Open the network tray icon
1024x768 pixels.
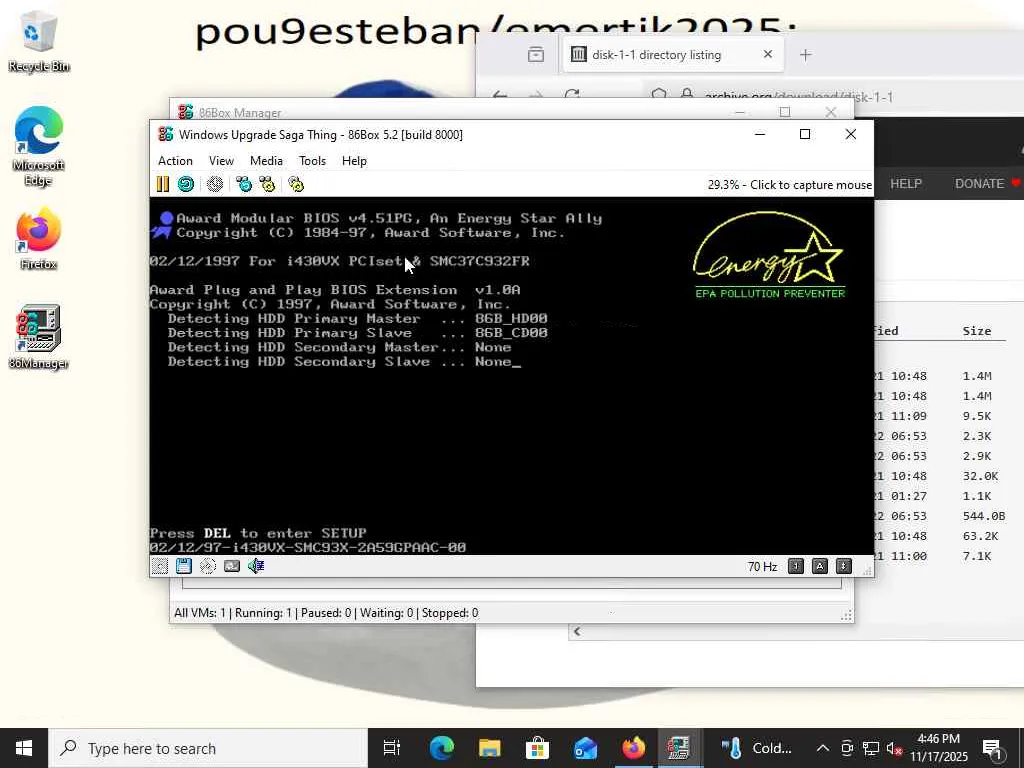[871, 748]
